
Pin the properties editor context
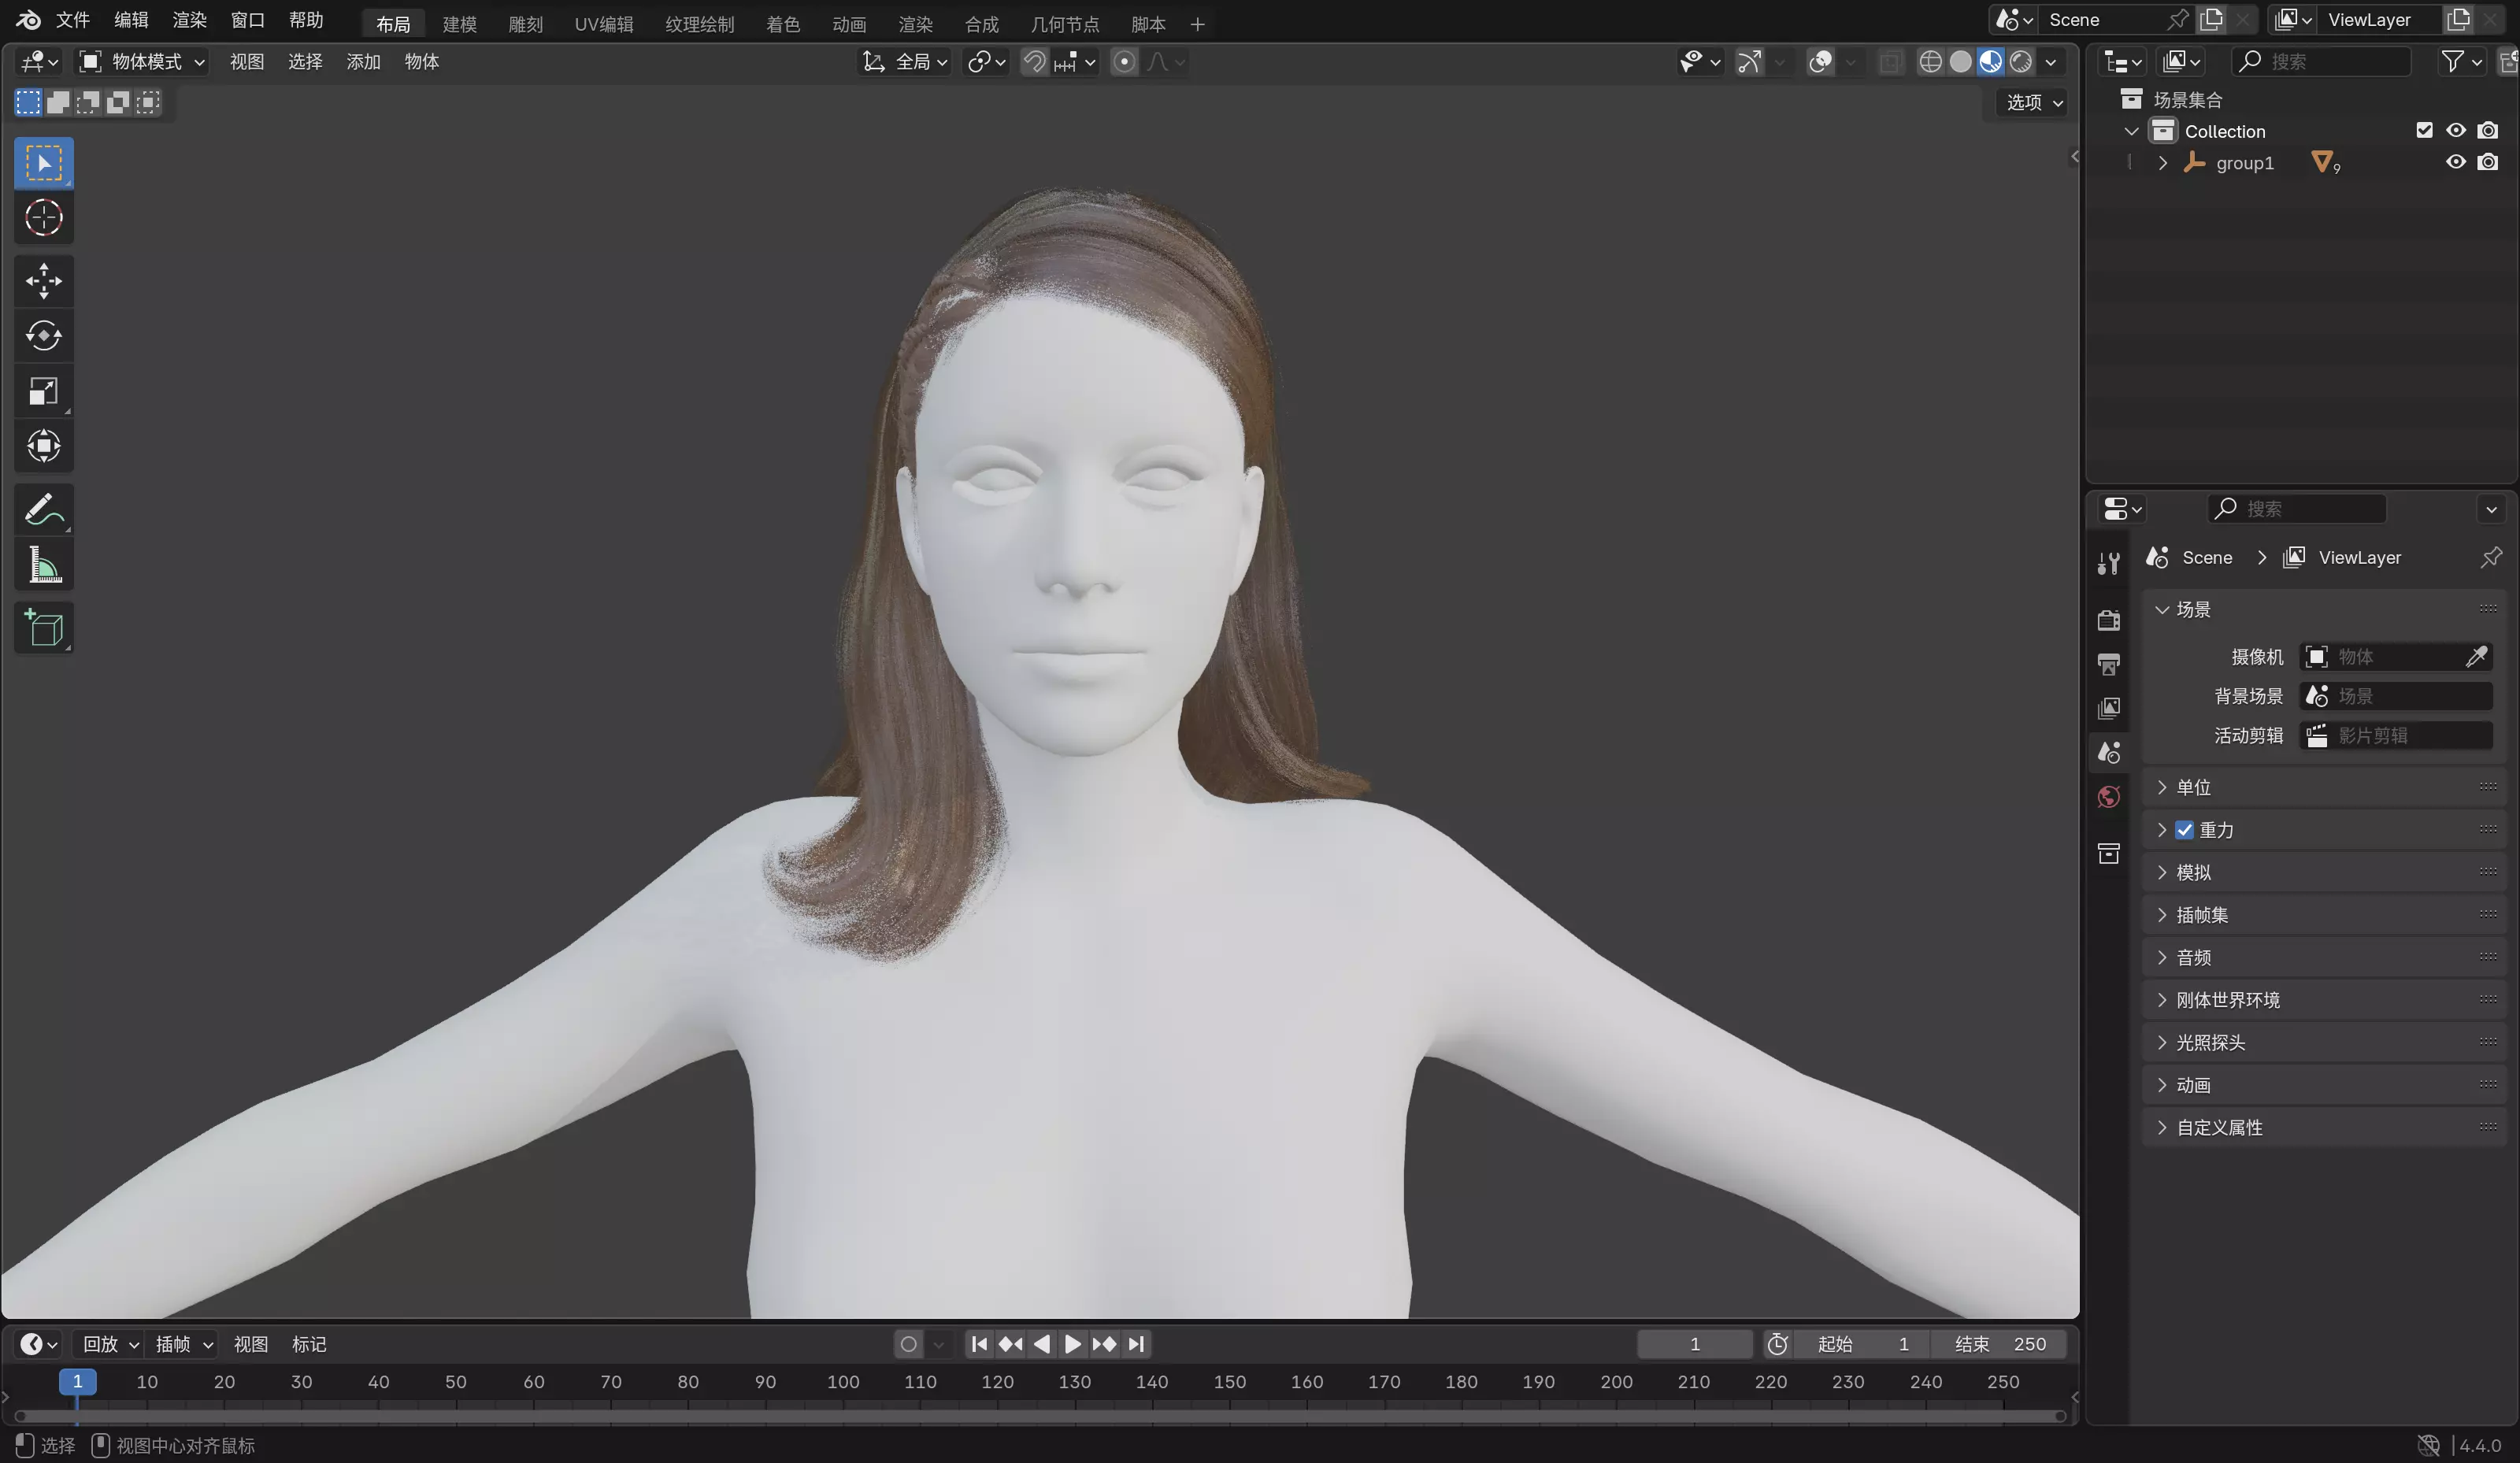[2490, 557]
